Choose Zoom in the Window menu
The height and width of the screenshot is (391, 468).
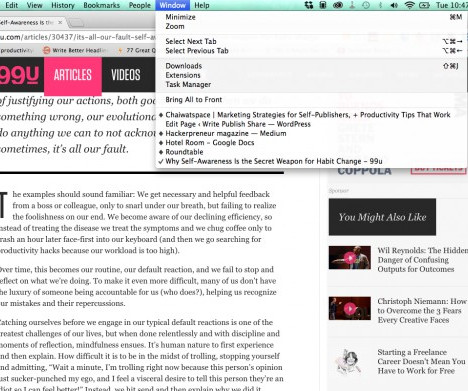click(311, 26)
